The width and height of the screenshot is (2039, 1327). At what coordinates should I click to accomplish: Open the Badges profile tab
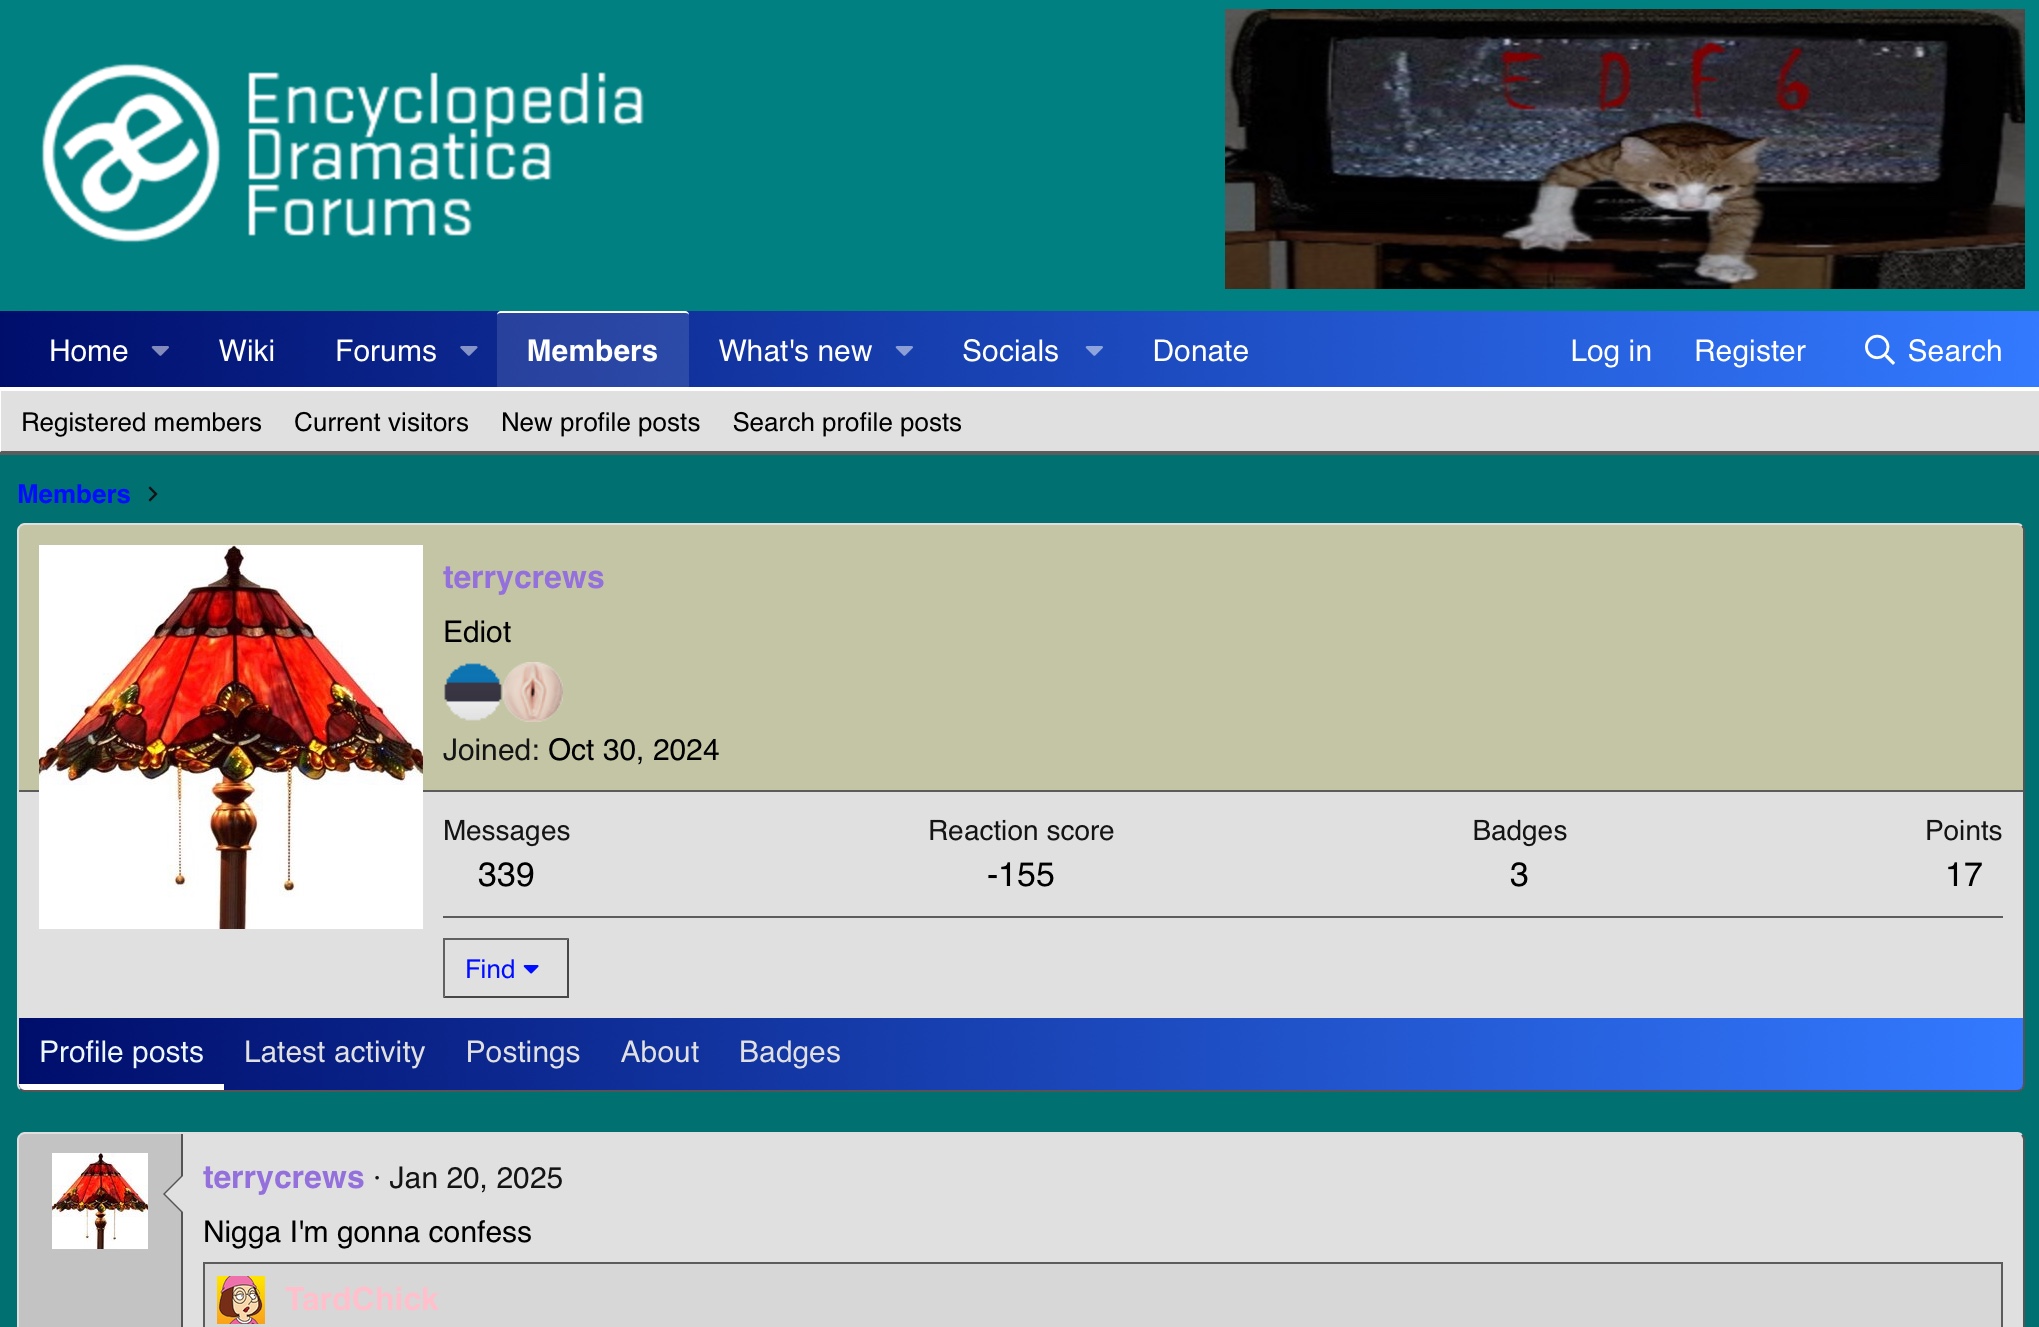[x=789, y=1052]
